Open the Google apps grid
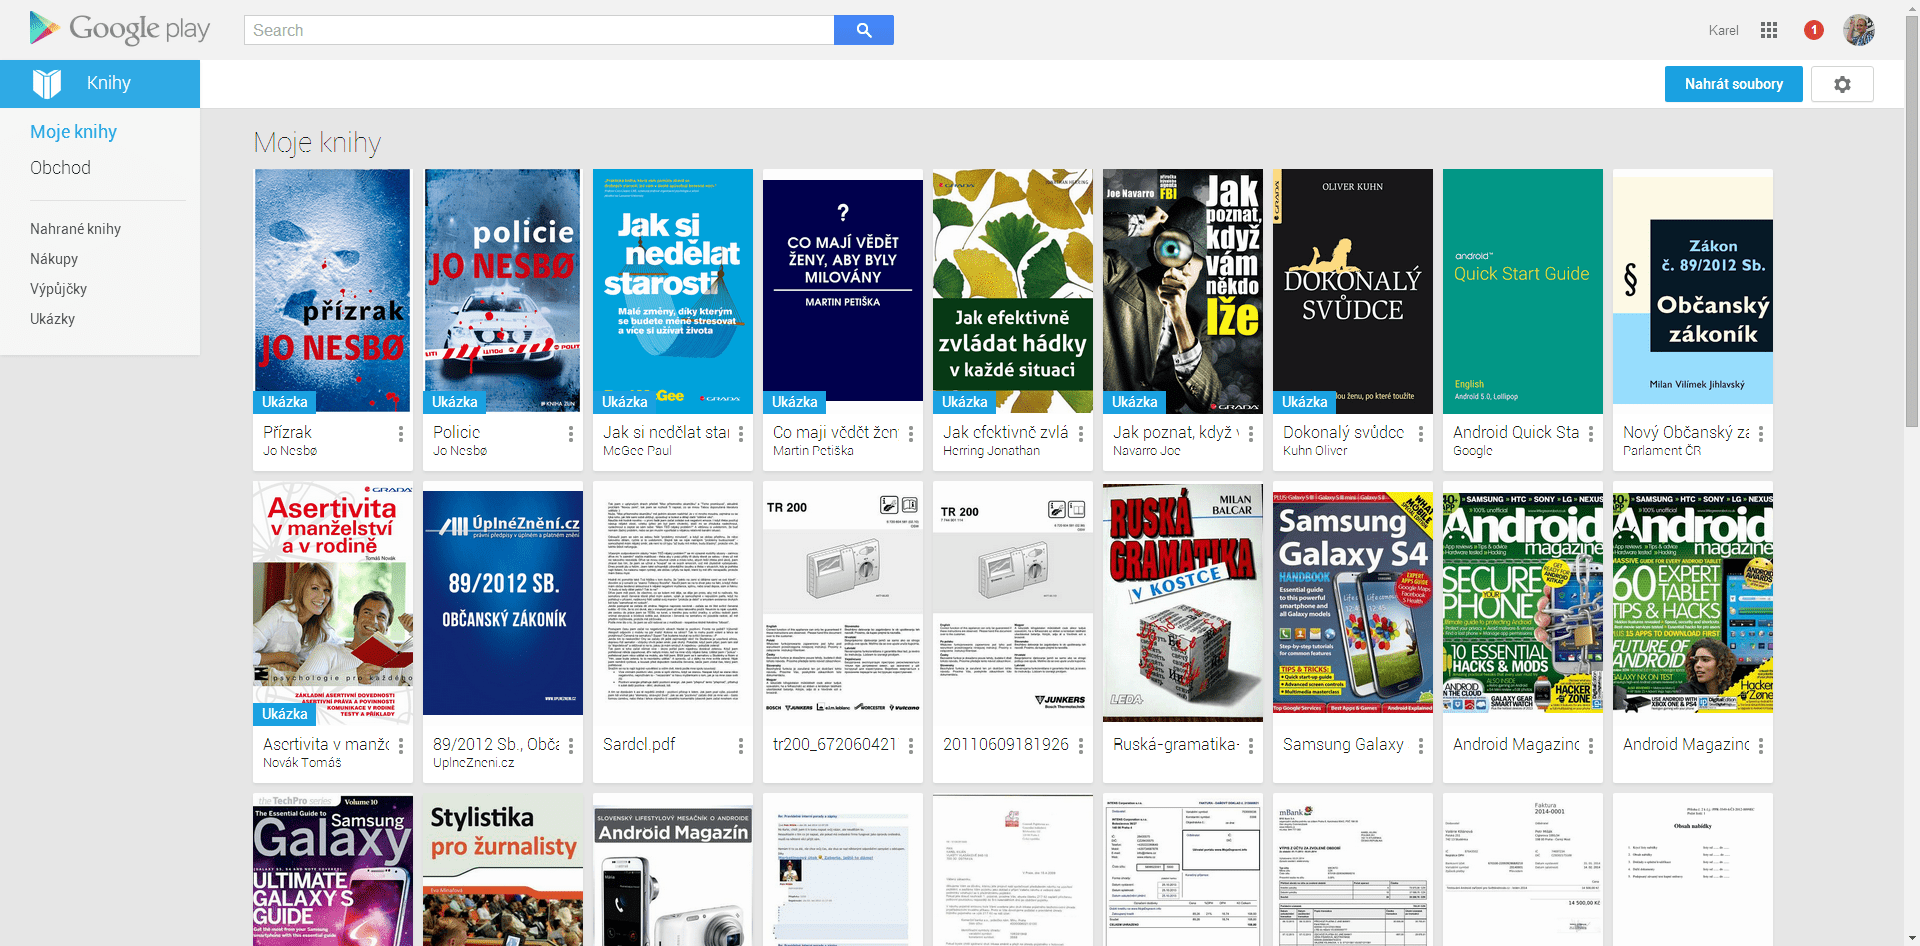 coord(1769,30)
